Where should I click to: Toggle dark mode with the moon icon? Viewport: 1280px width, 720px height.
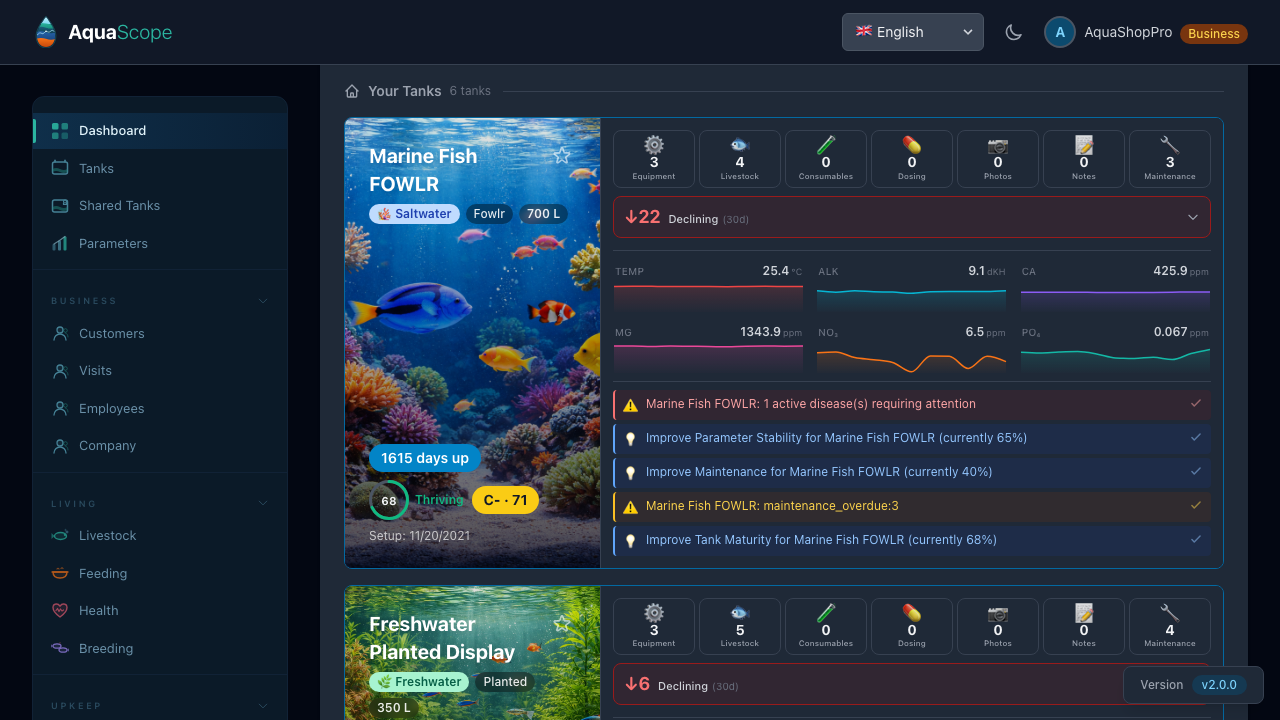tap(1013, 32)
